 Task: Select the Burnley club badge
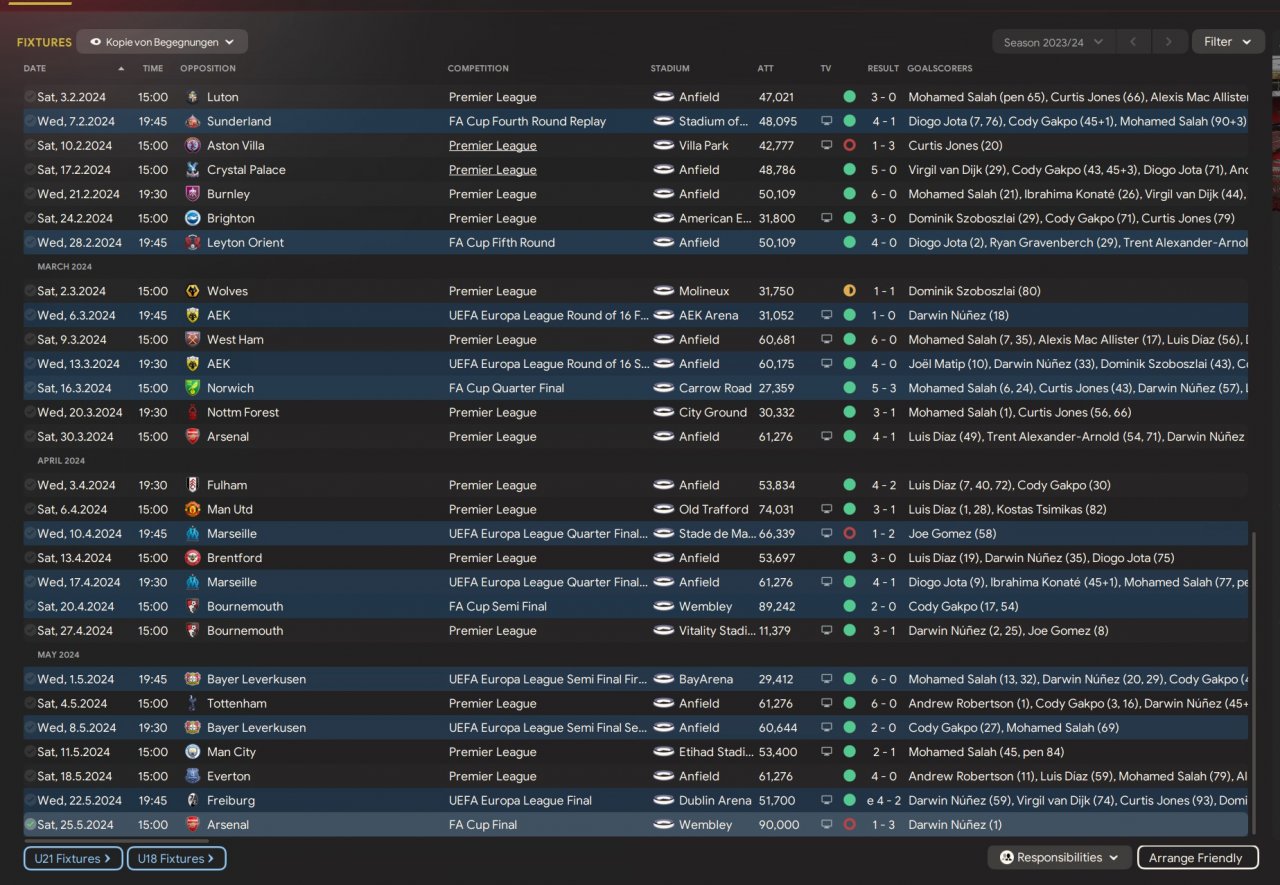point(193,194)
